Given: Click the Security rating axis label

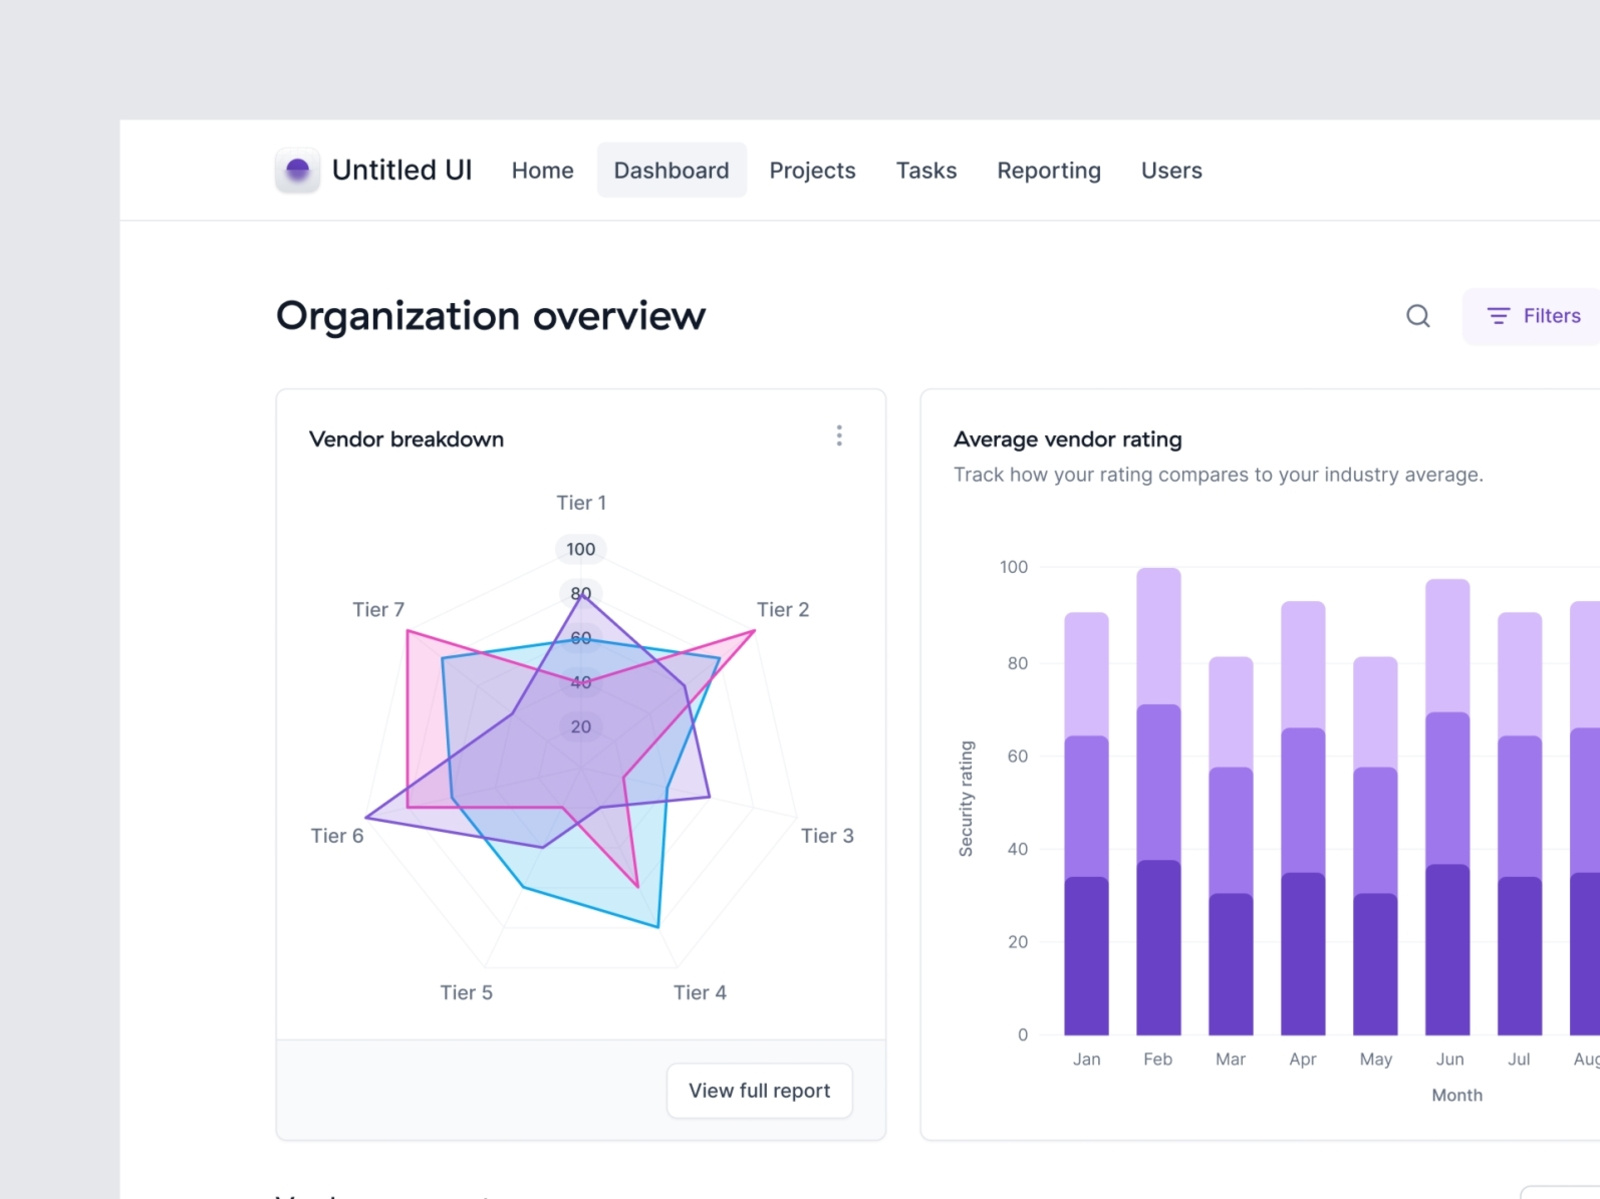Looking at the screenshot, I should coord(965,800).
